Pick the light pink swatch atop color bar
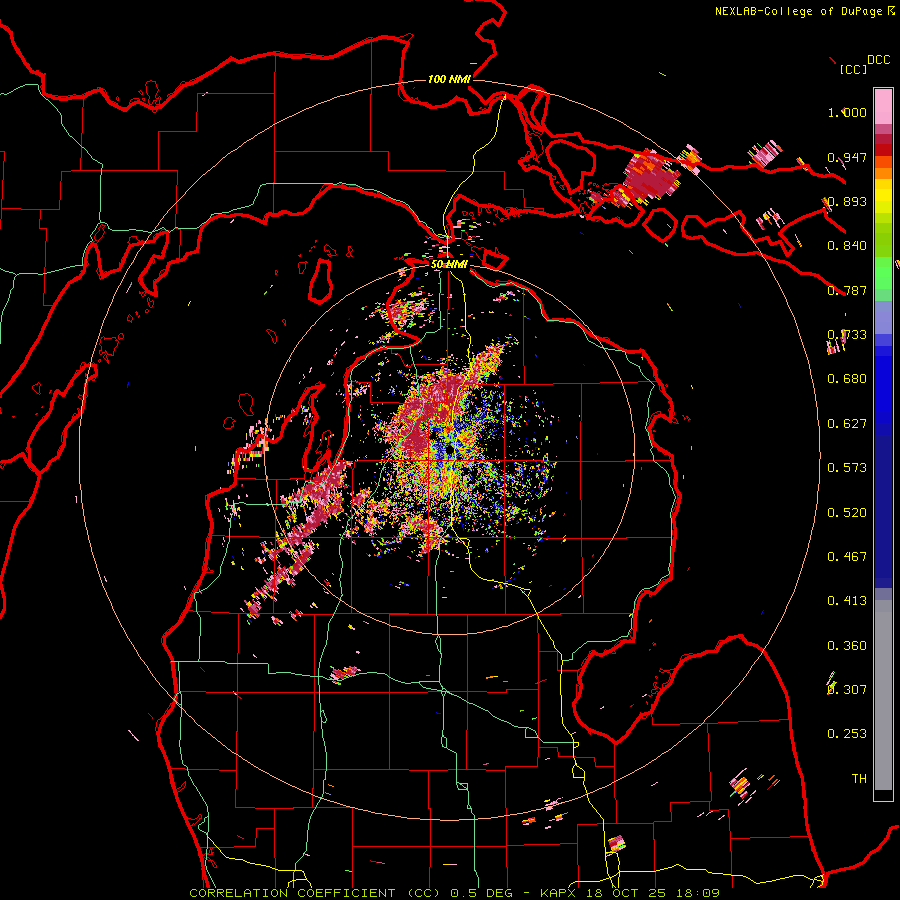Screen dimensions: 900x900 (x=883, y=107)
